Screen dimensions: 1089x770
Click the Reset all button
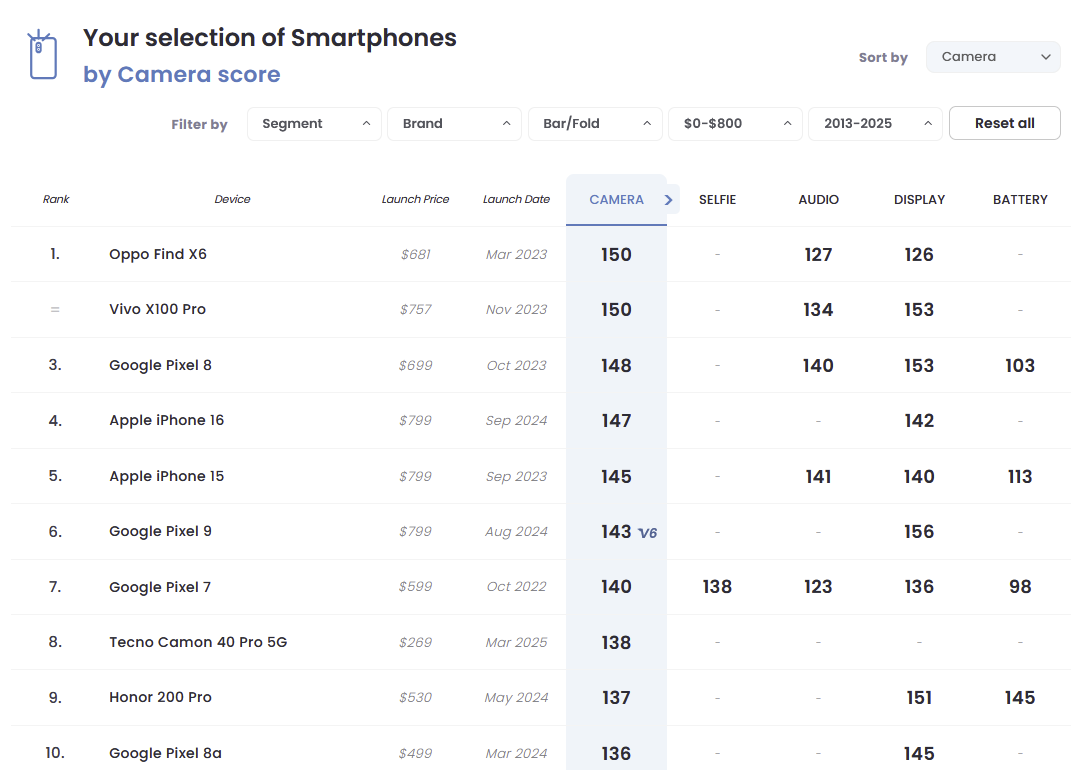pos(1004,123)
